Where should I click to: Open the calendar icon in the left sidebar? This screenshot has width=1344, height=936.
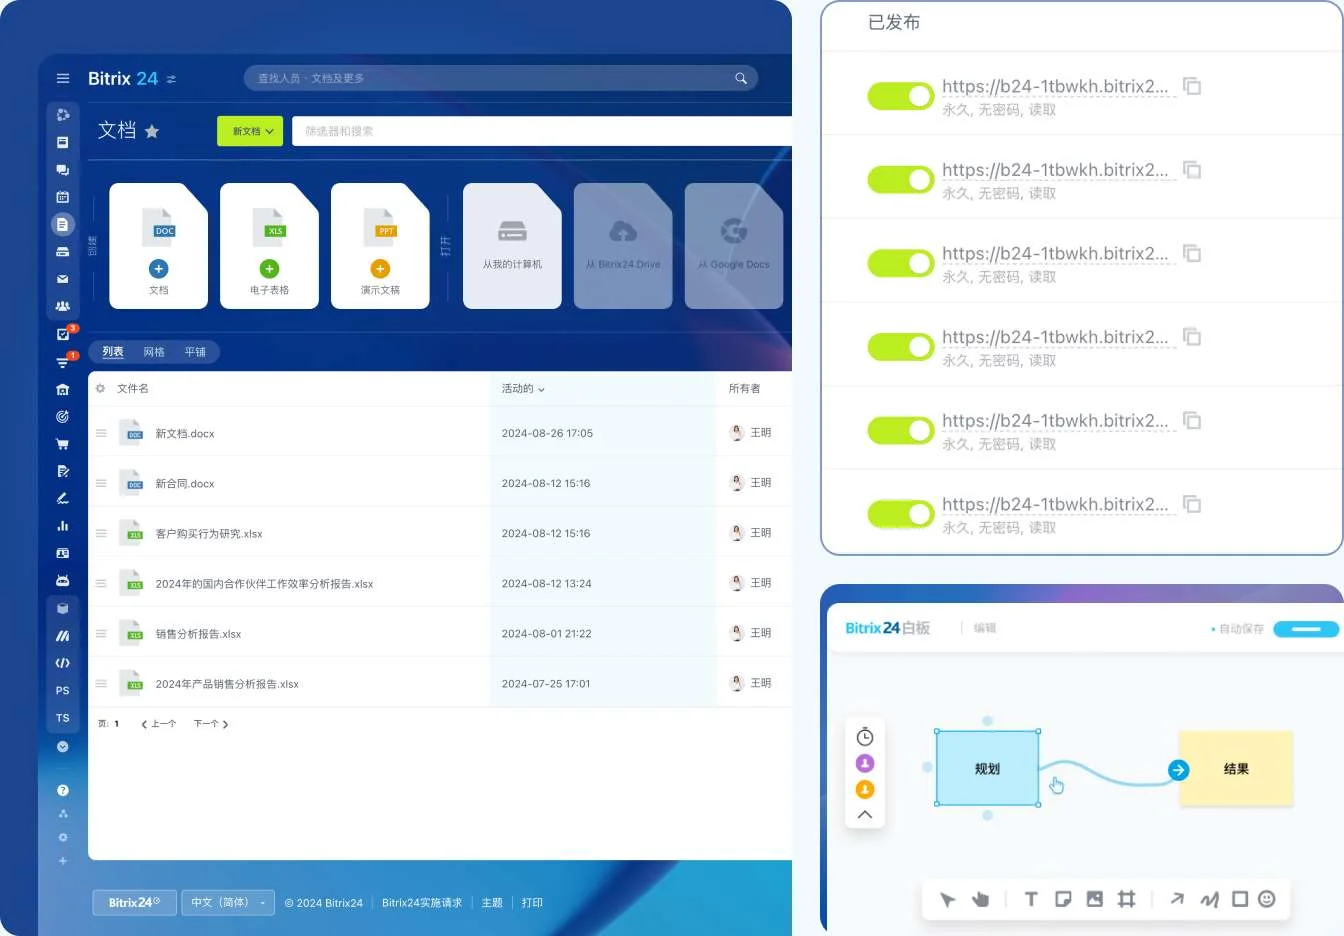coord(63,197)
